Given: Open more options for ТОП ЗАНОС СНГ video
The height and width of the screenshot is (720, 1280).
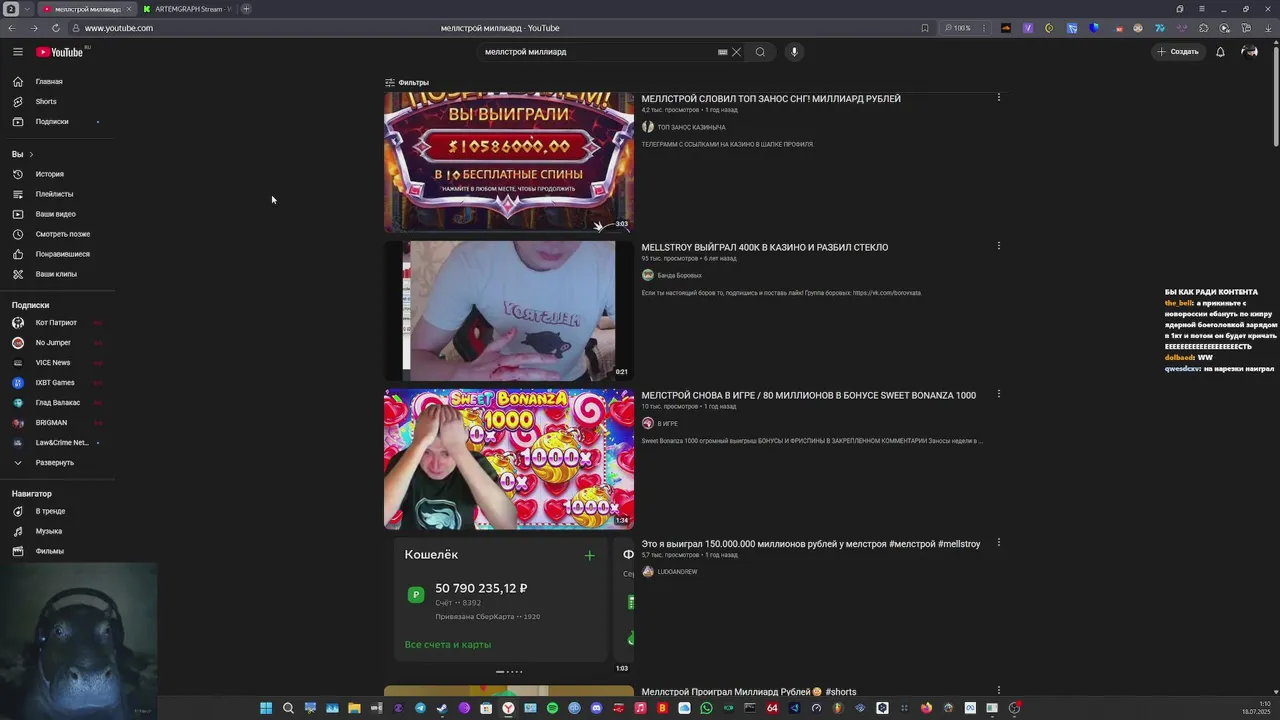Looking at the screenshot, I should (x=998, y=98).
